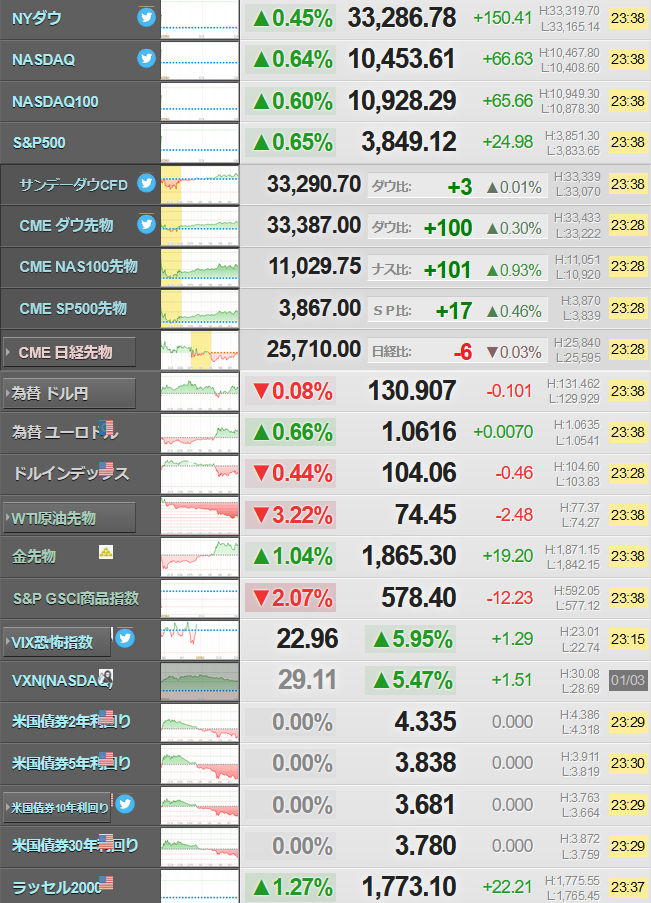Select WTI change ▼3.22%

[291, 515]
